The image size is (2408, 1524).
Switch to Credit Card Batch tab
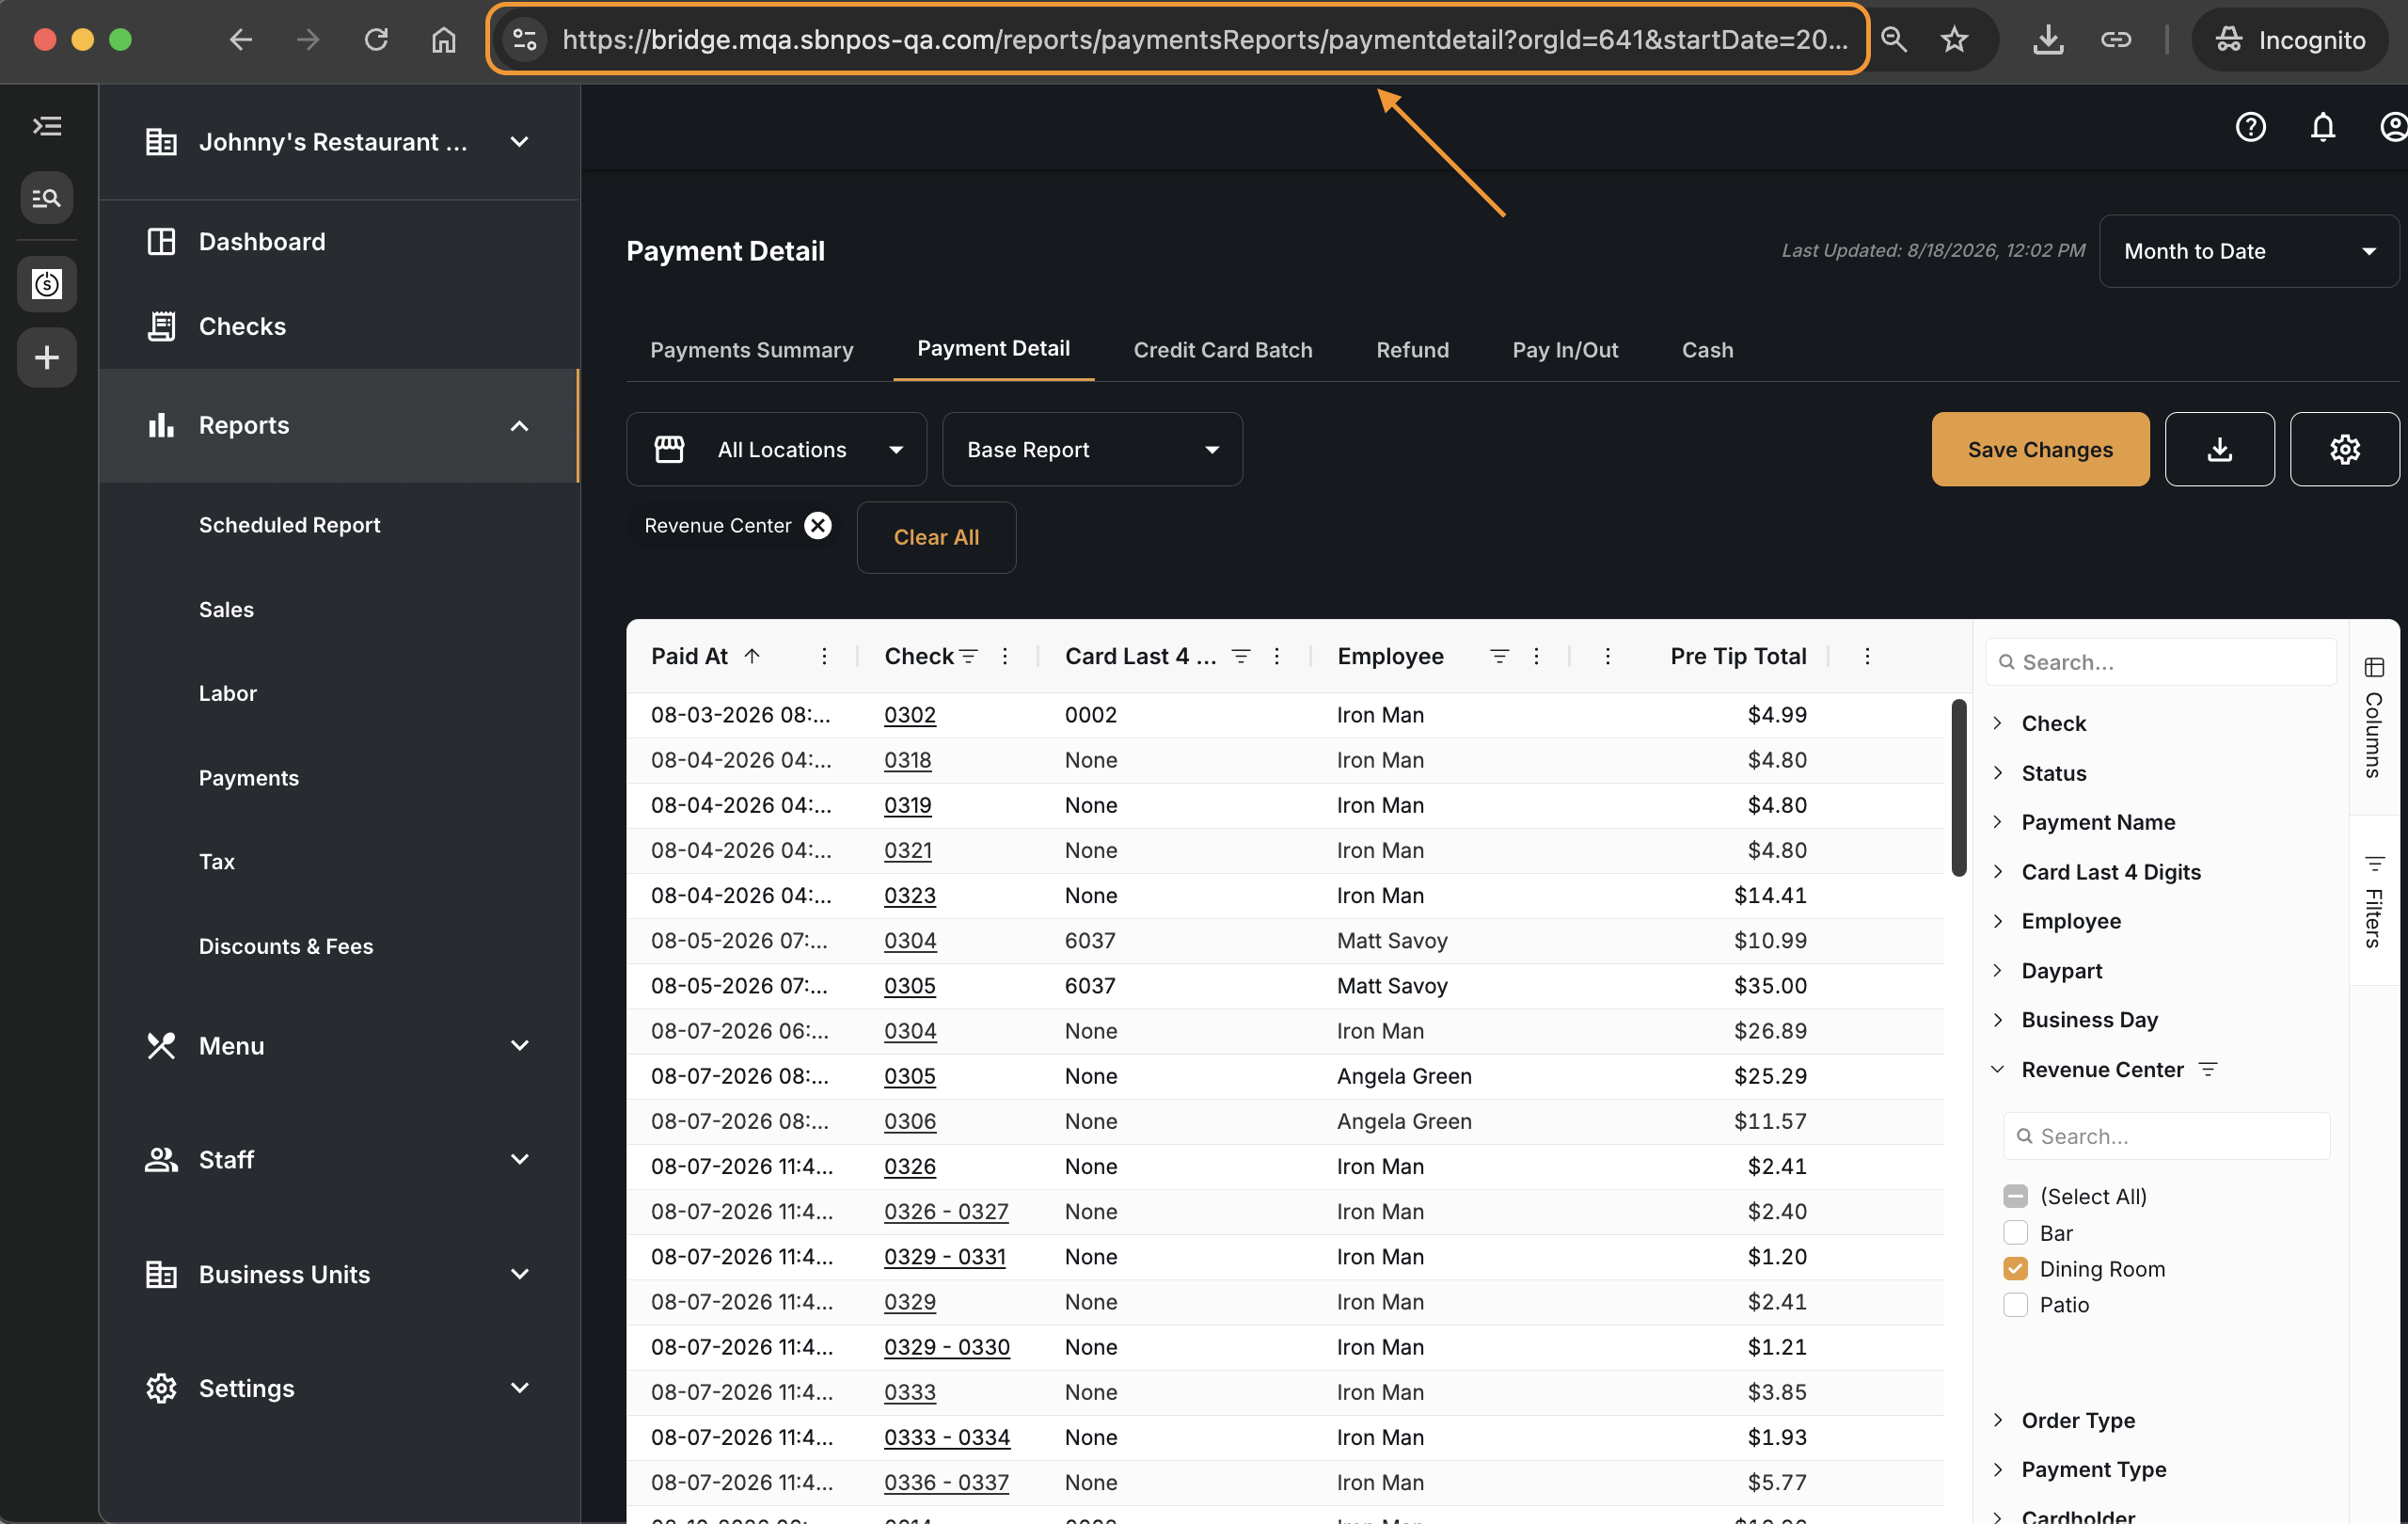click(1223, 350)
